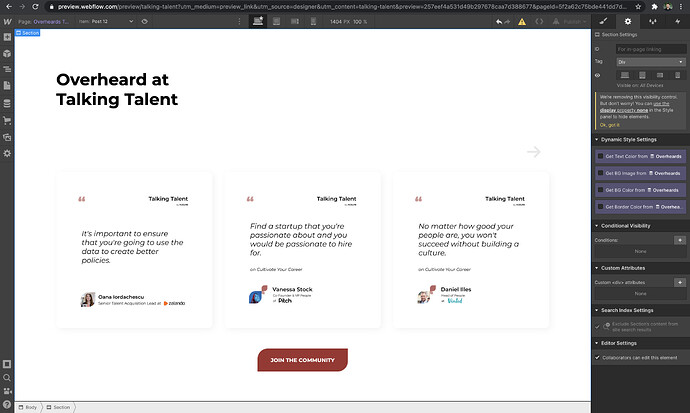Open the browser extensions puzzle icon
This screenshot has width=690, height=413.
click(655, 7)
